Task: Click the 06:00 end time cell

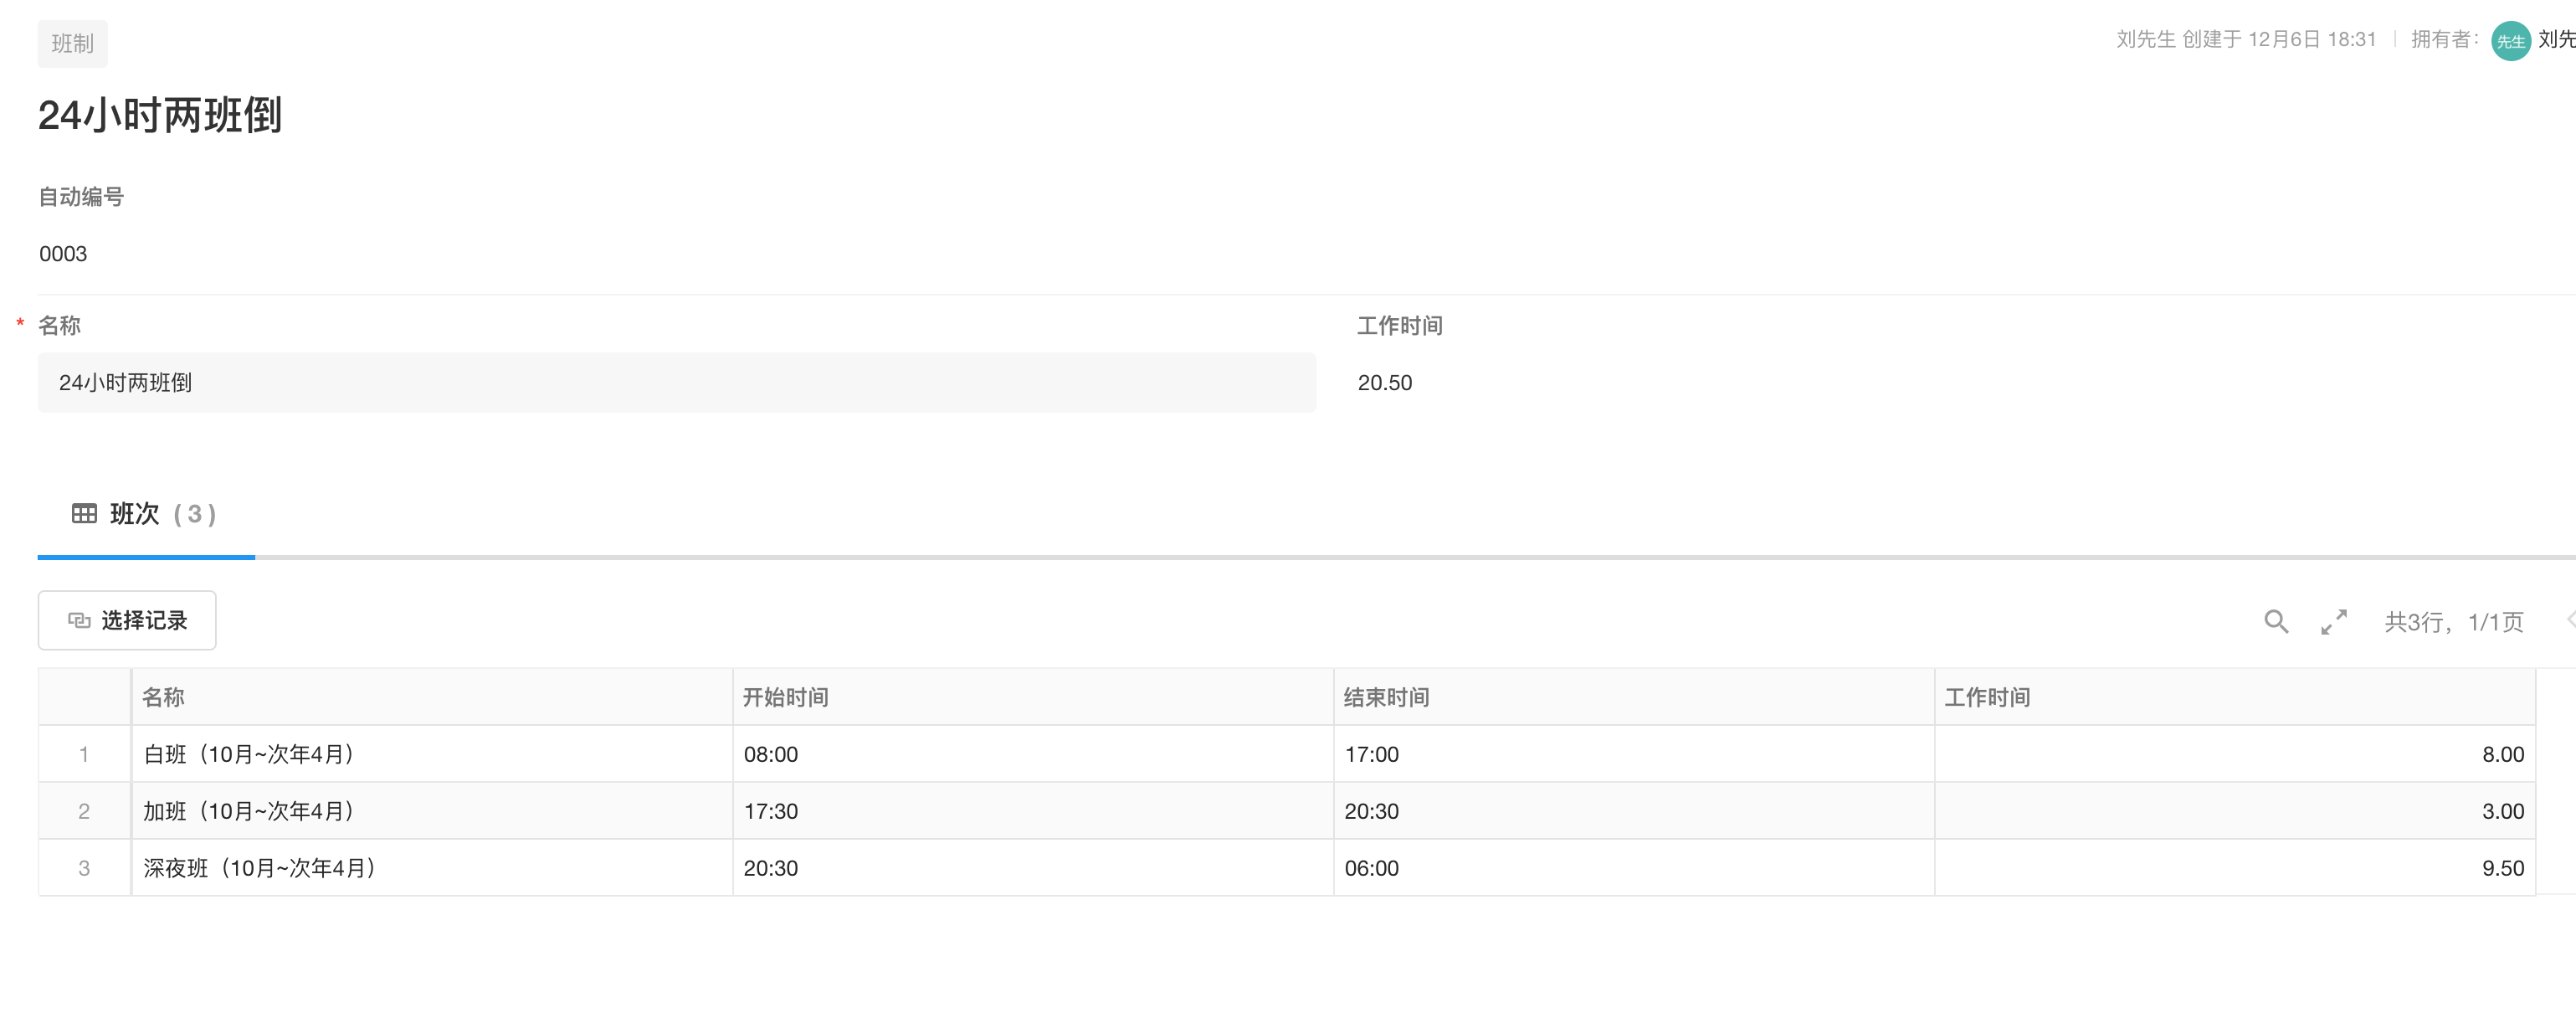Action: (x=1372, y=868)
